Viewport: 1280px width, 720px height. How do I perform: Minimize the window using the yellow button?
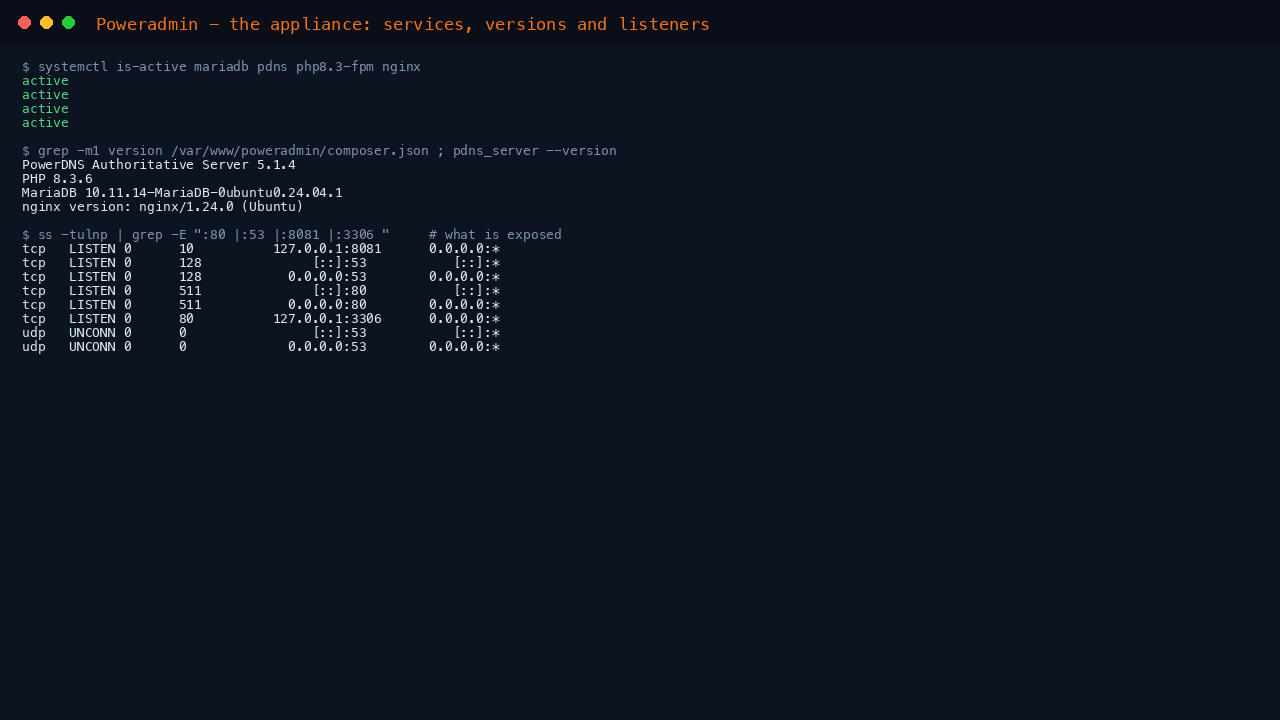46,23
